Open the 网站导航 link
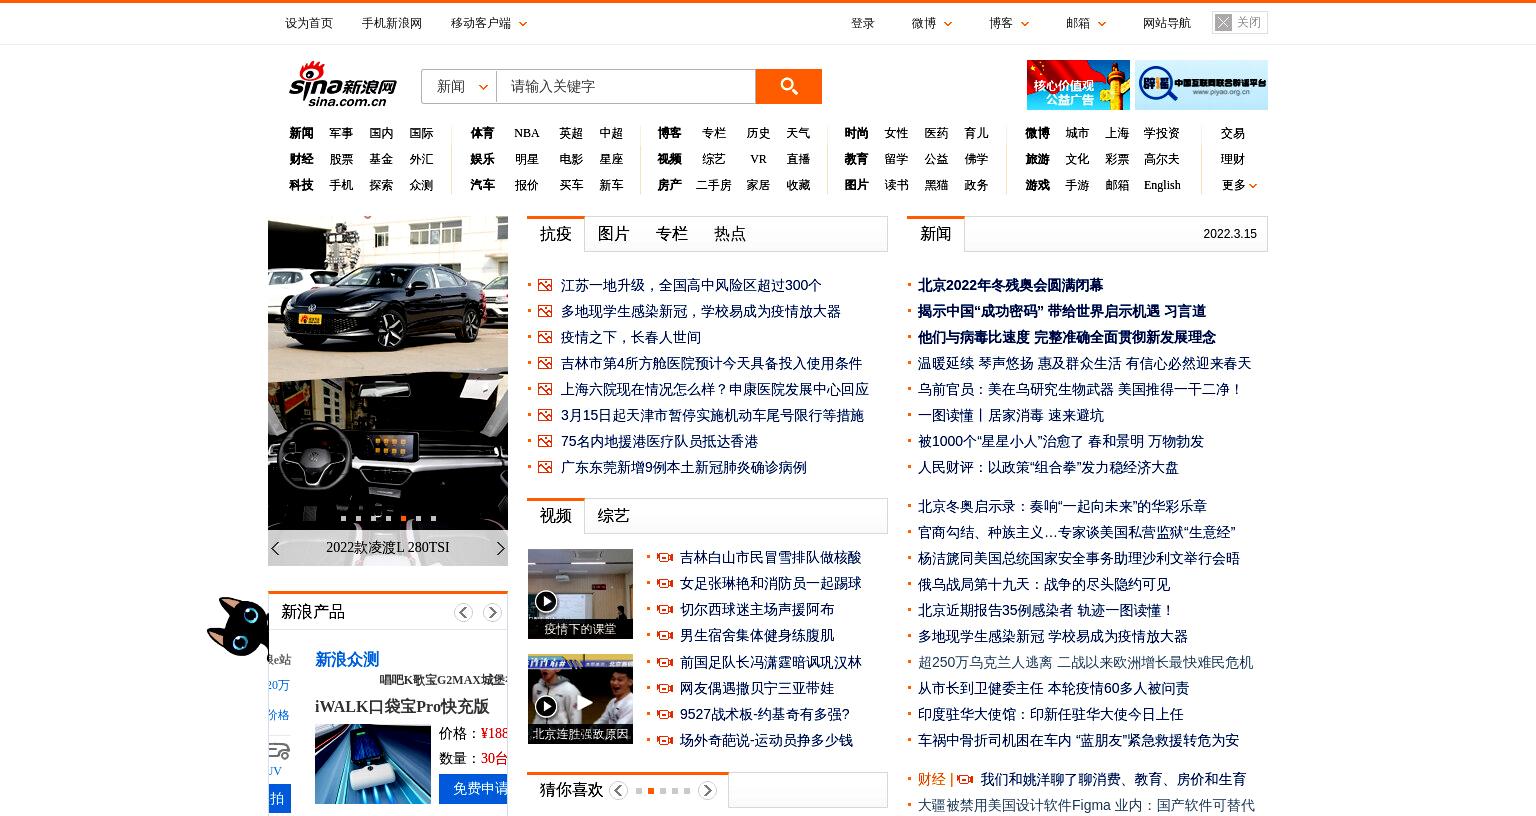 point(1167,23)
